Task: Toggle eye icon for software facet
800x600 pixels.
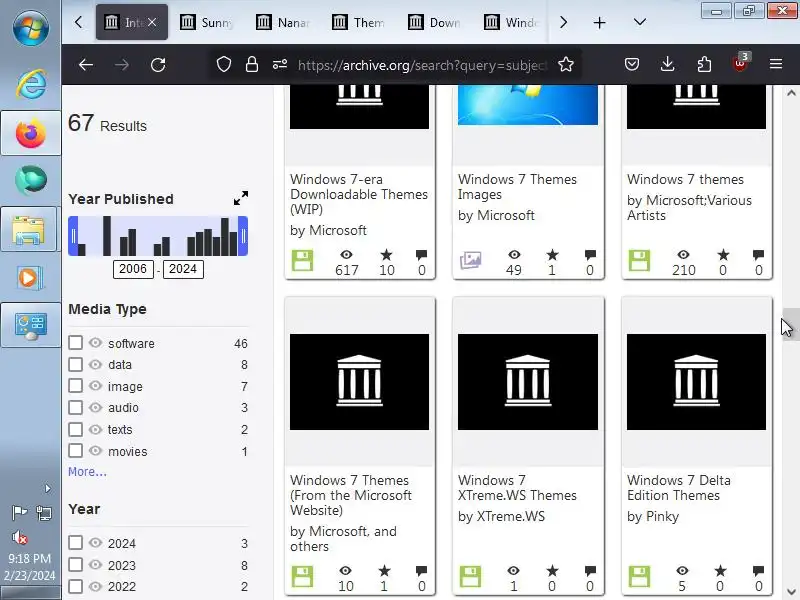Action: (95, 342)
